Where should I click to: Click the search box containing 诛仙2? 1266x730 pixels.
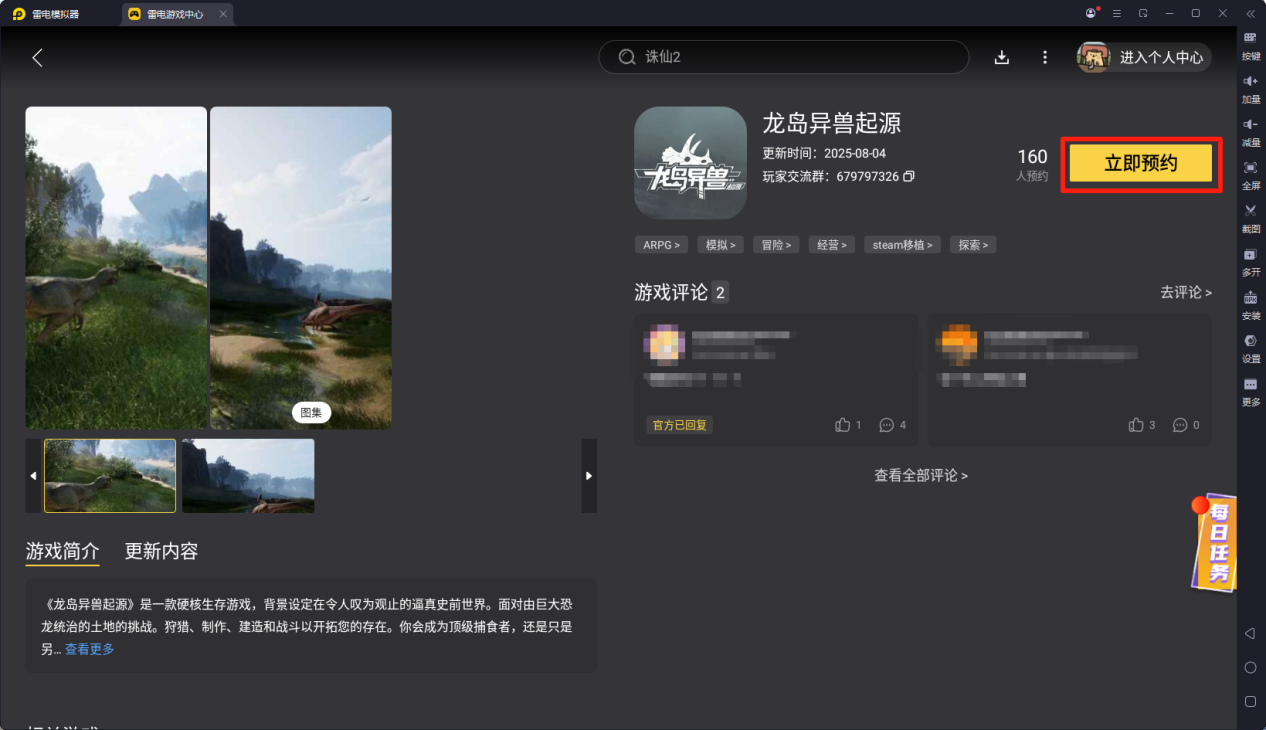[x=784, y=57]
